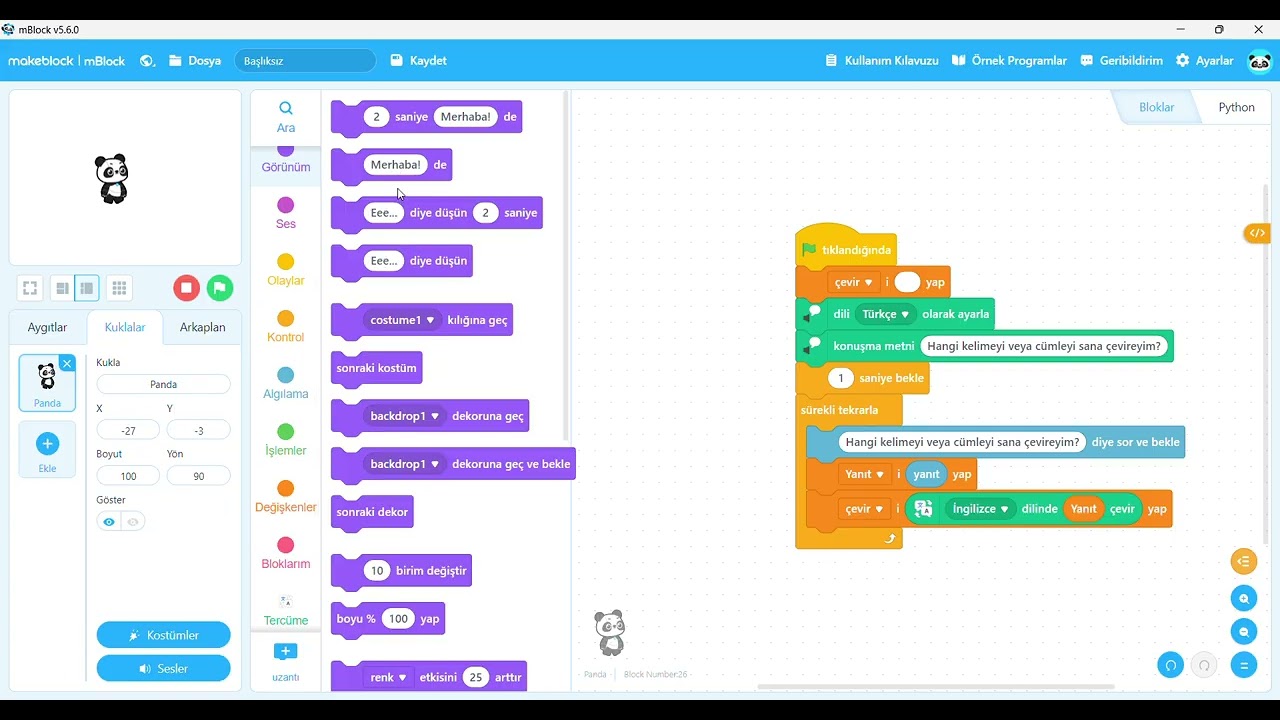Switch to the Kuklalar tab
The height and width of the screenshot is (720, 1280).
click(125, 327)
